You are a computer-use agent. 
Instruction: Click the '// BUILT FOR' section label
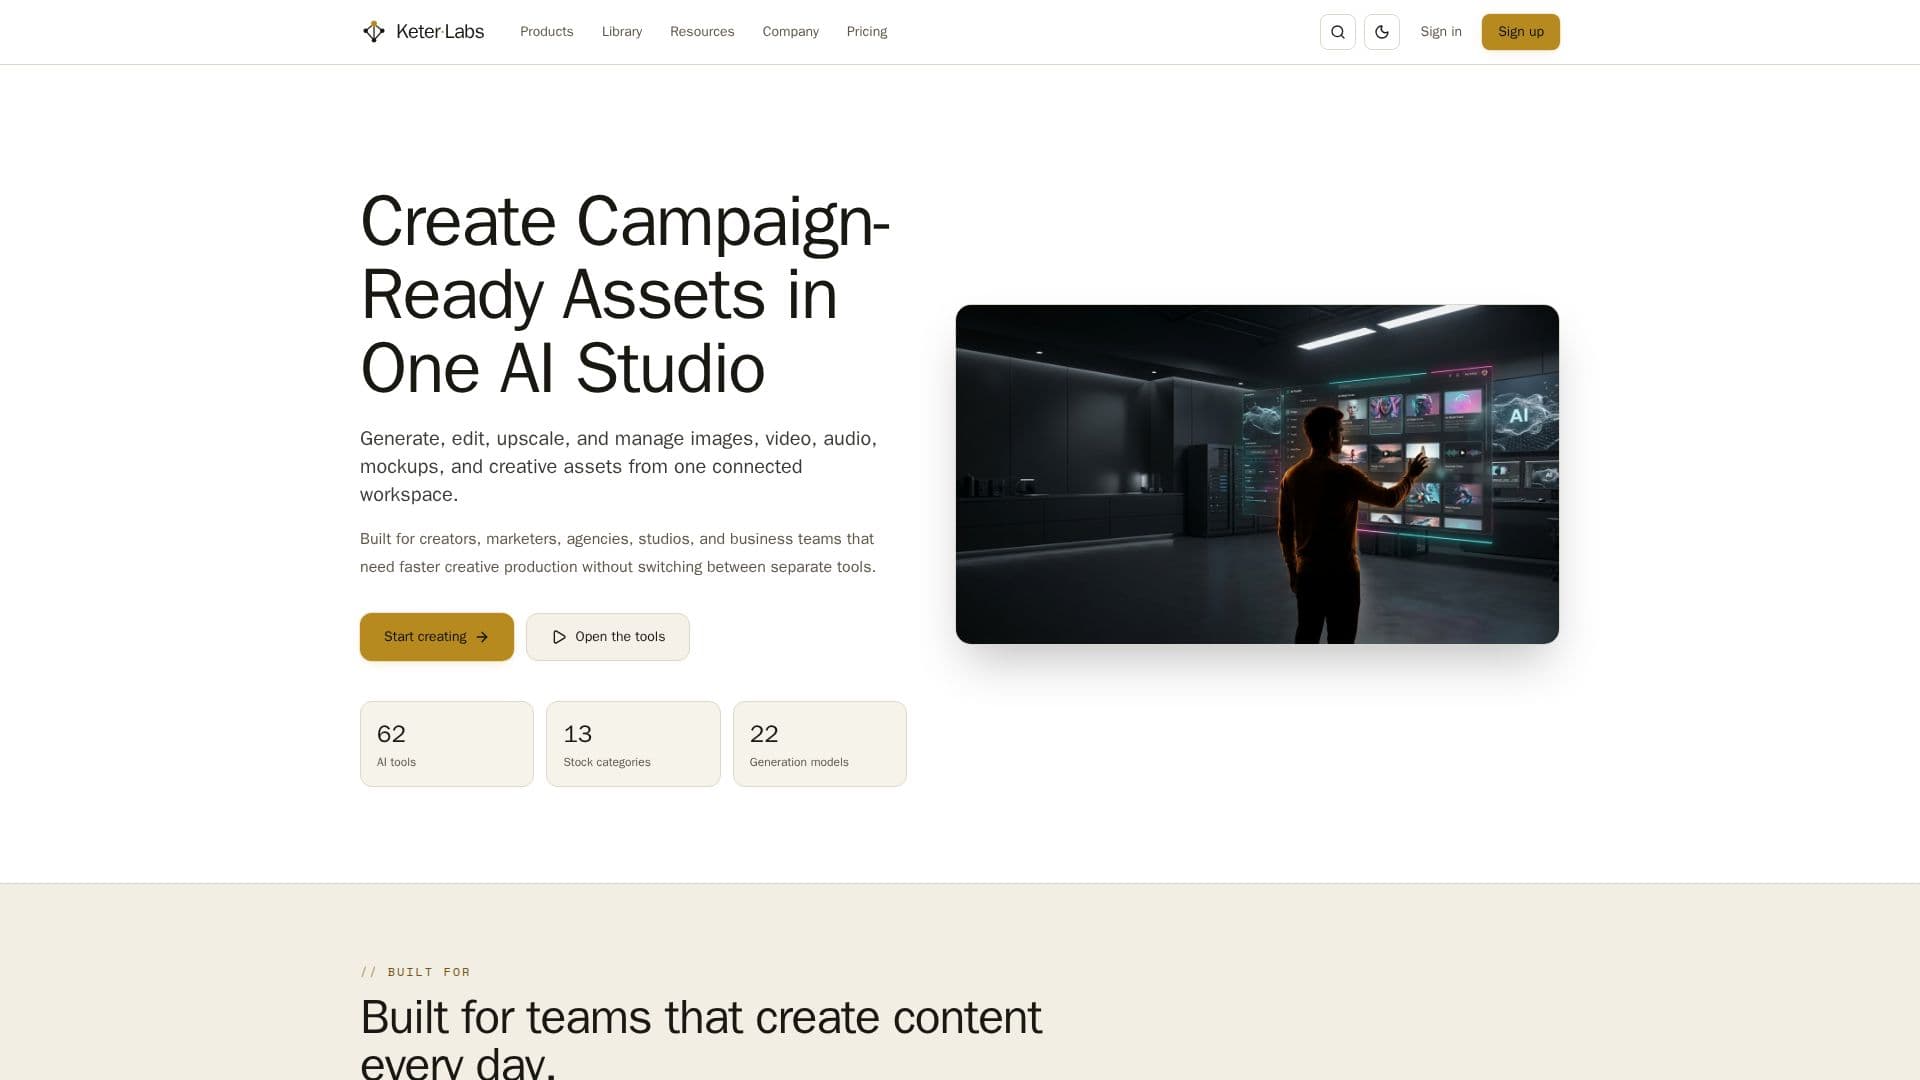point(415,972)
